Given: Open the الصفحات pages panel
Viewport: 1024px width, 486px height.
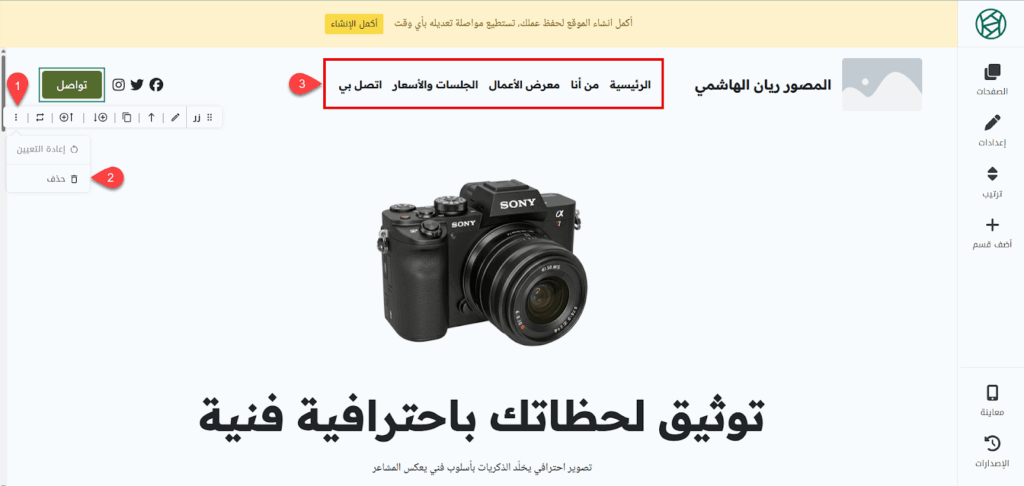Looking at the screenshot, I should click(991, 79).
